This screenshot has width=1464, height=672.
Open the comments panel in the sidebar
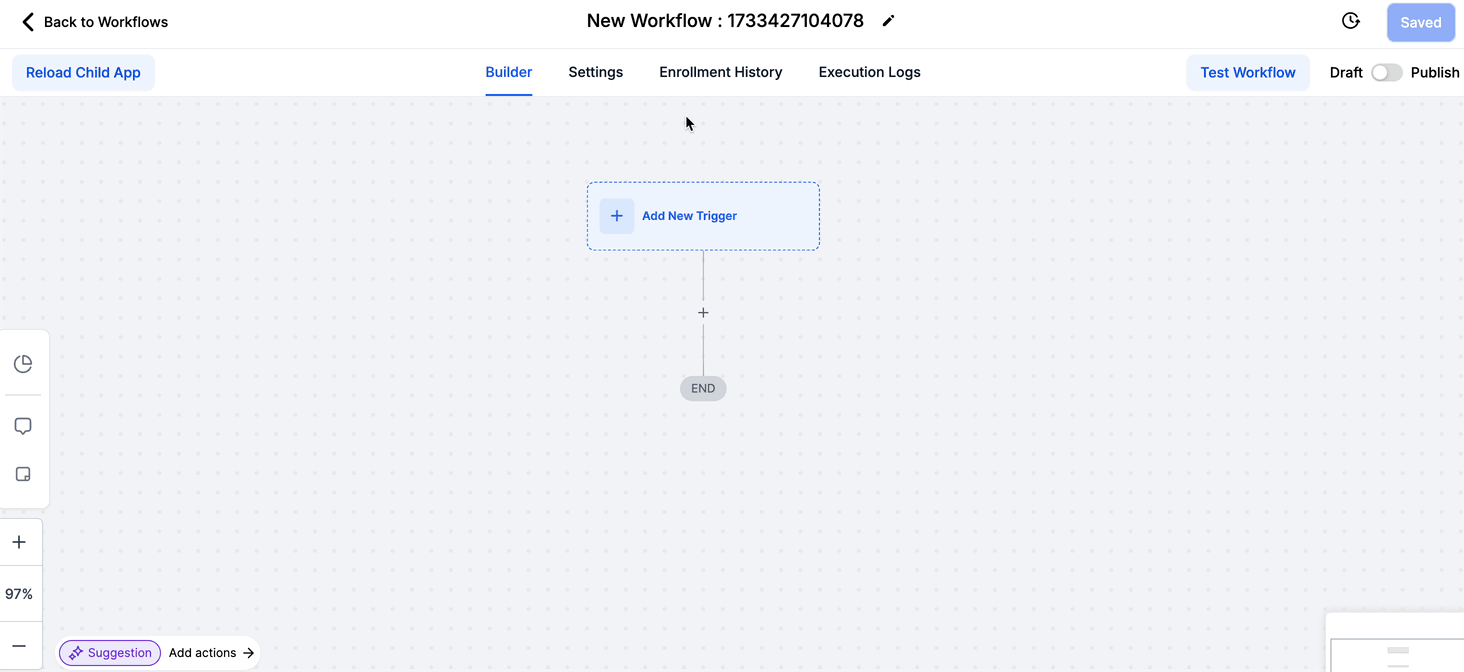(x=23, y=425)
